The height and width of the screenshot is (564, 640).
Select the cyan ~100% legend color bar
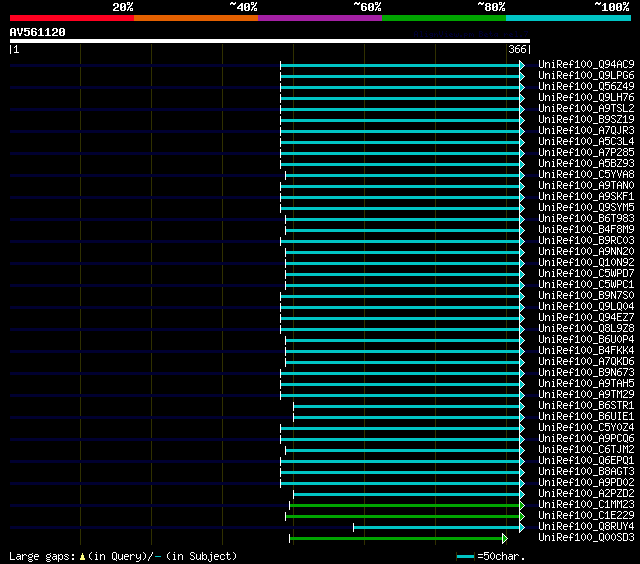click(x=567, y=18)
